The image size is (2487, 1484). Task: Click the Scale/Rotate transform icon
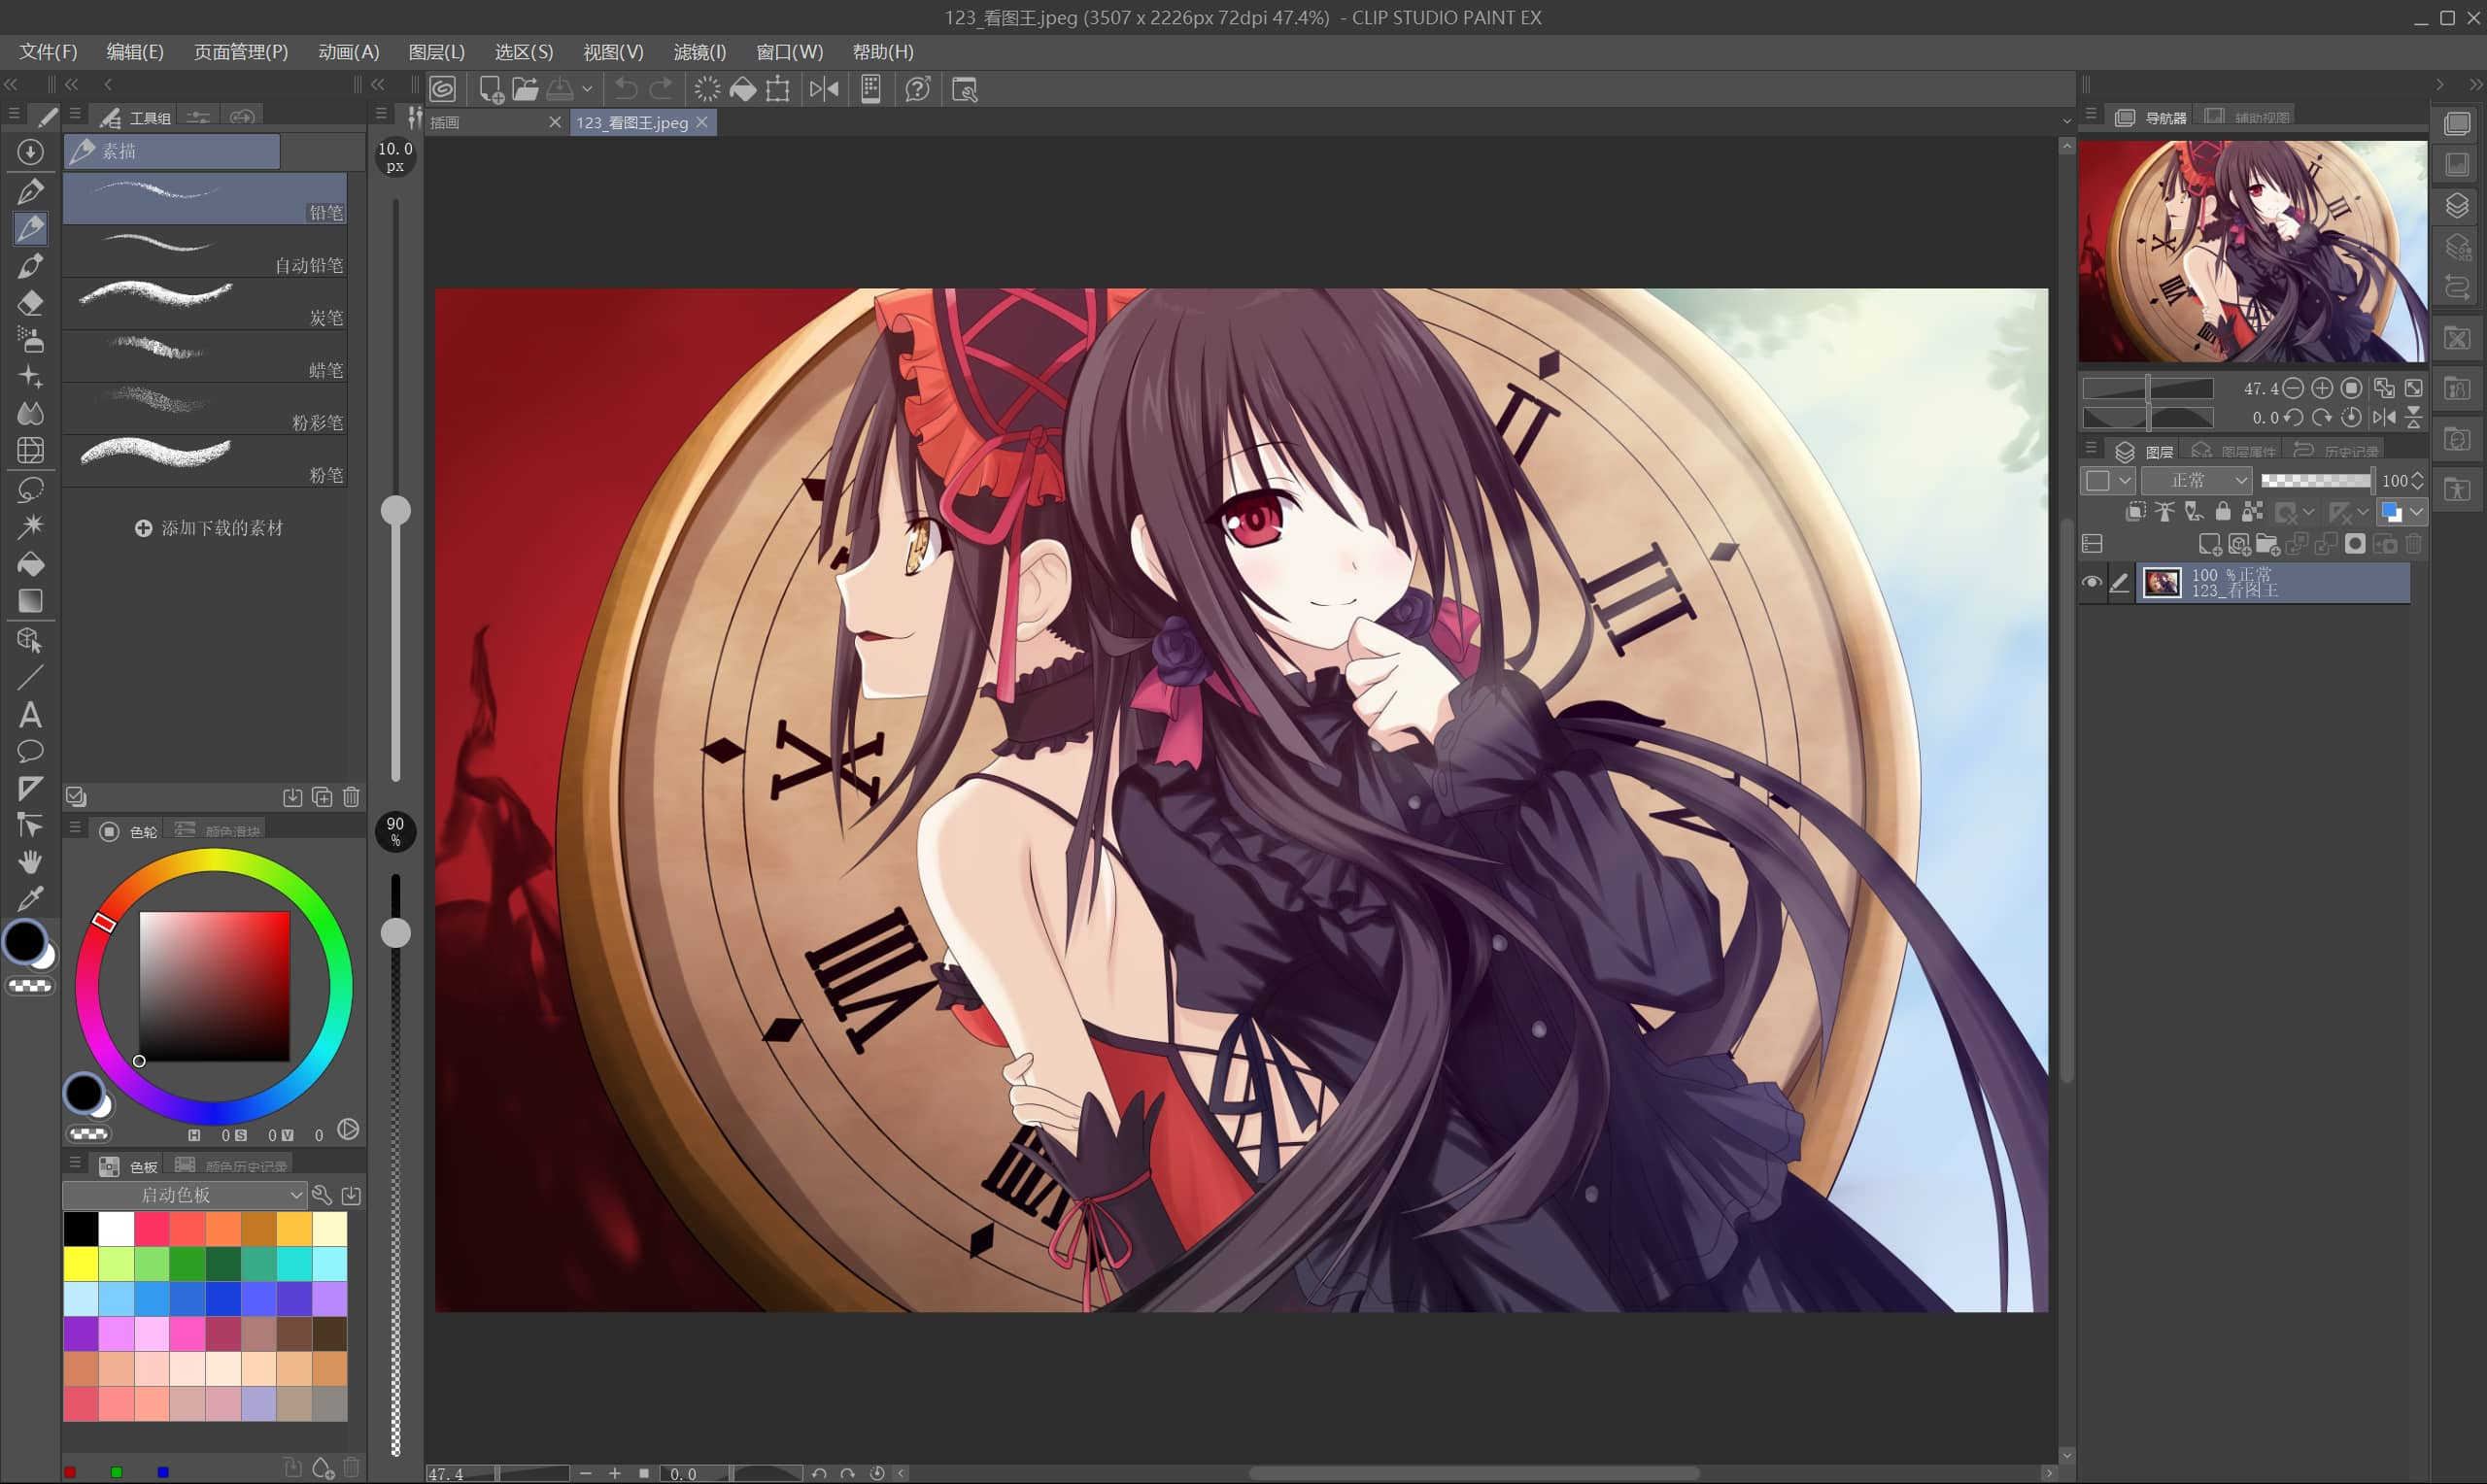[777, 89]
